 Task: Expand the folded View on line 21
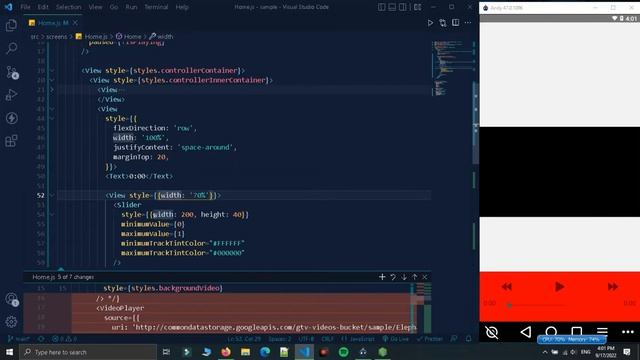coord(52,90)
